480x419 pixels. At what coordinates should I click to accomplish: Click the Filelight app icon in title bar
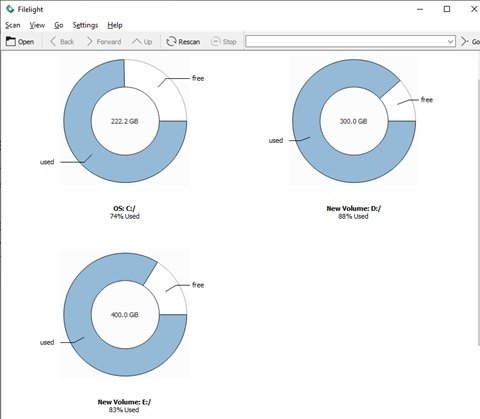[10, 9]
